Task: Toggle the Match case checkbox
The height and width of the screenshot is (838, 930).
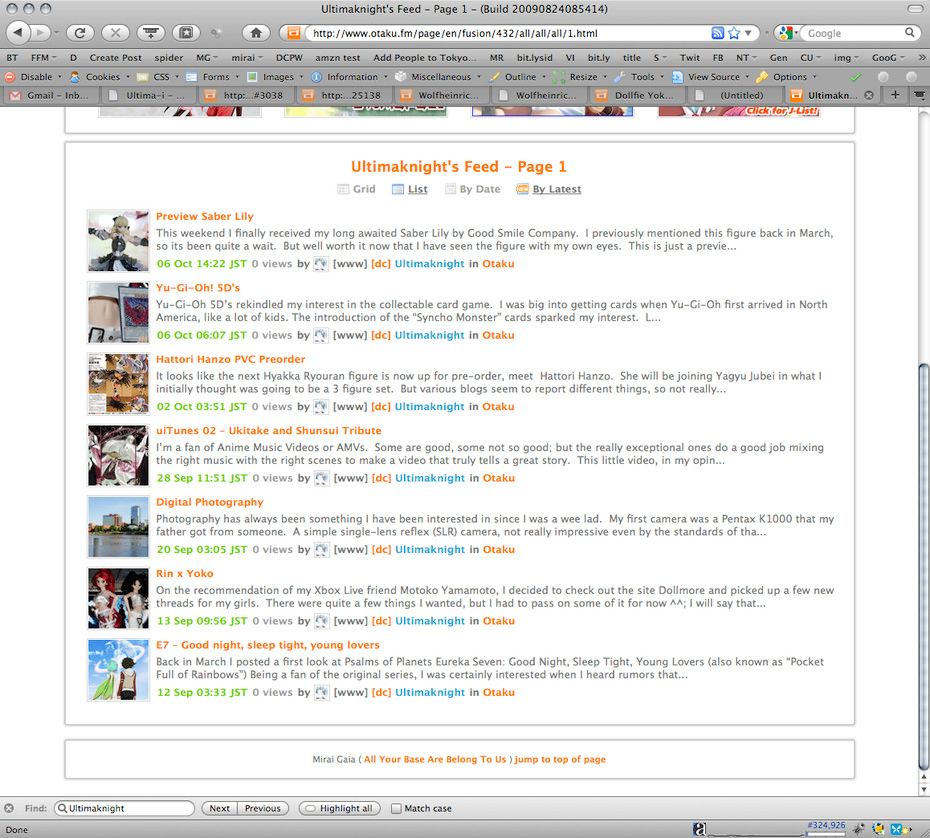Action: [x=397, y=808]
